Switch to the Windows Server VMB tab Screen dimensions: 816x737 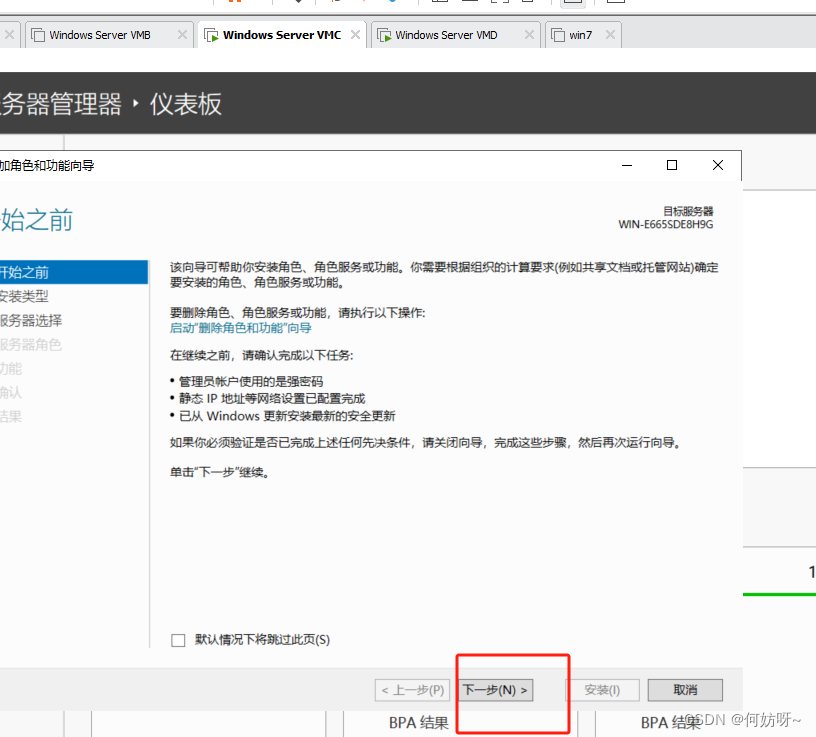click(x=100, y=35)
